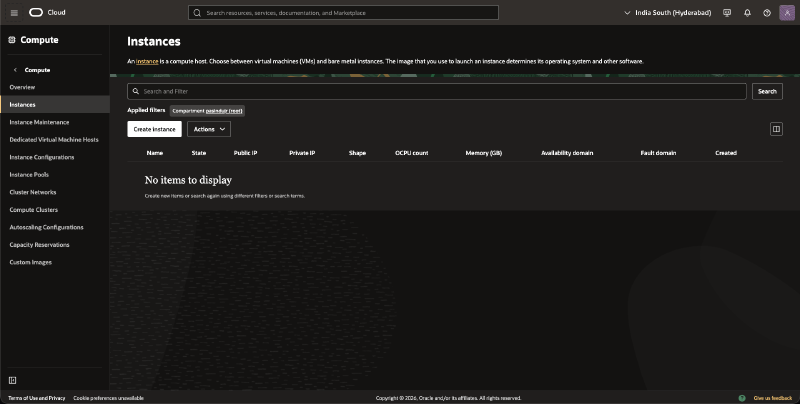Open the help question mark icon

[766, 13]
